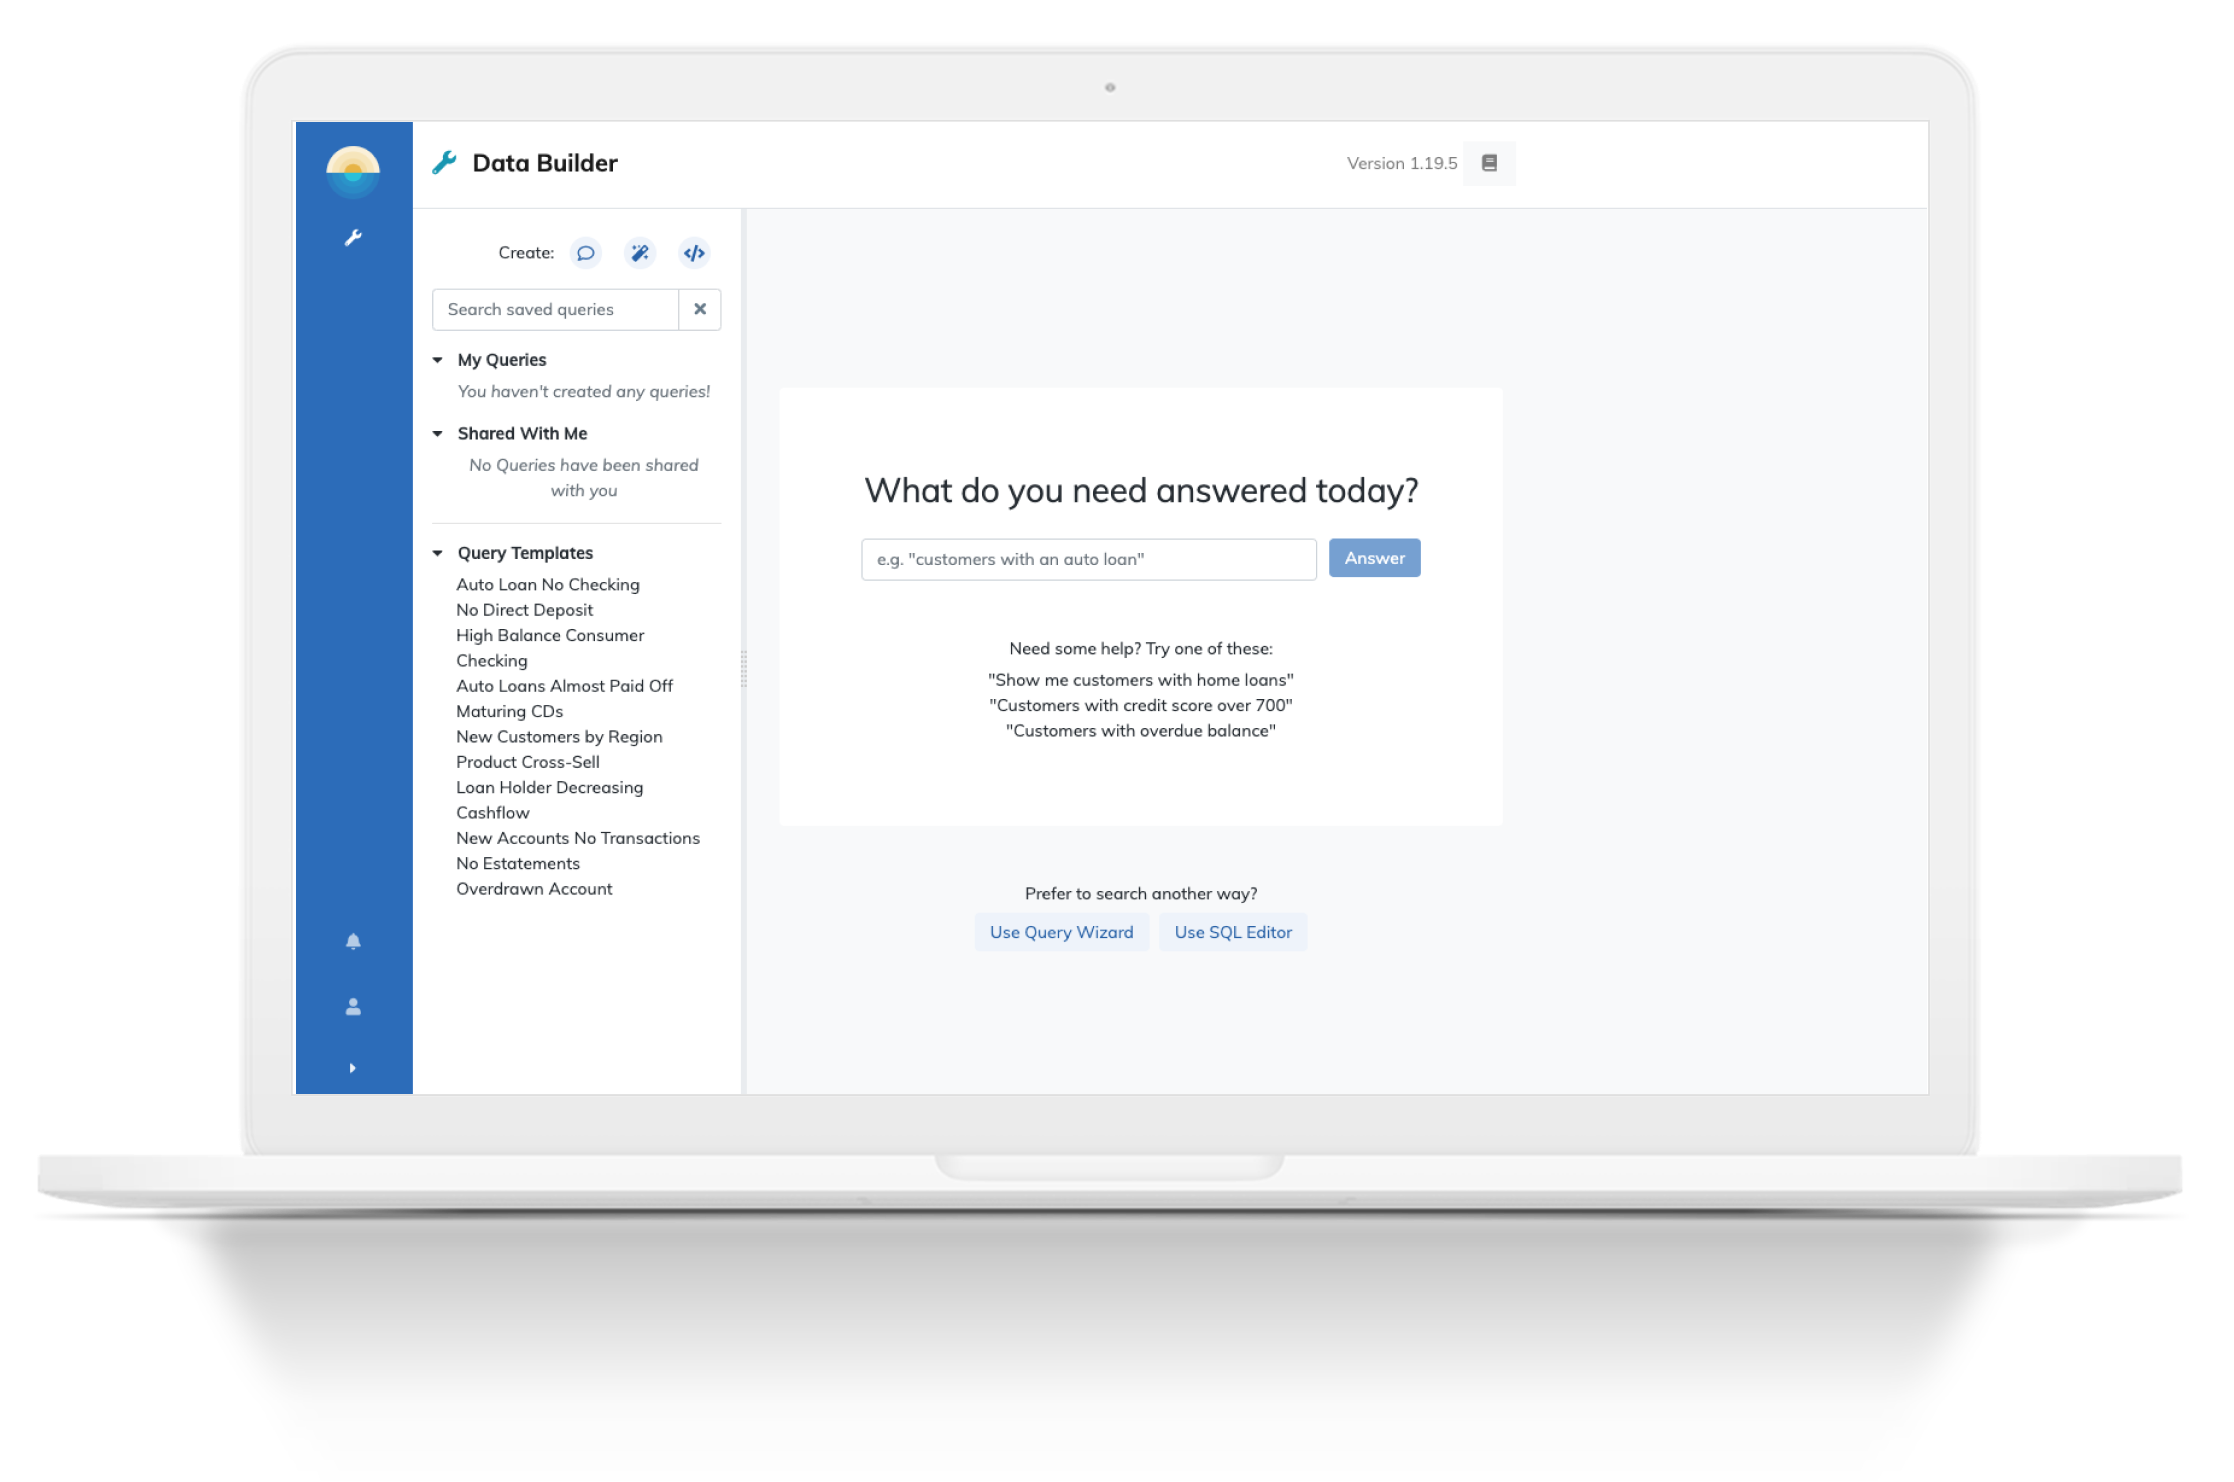2234x1482 pixels.
Task: Select the SQL/code editor create icon
Action: (696, 253)
